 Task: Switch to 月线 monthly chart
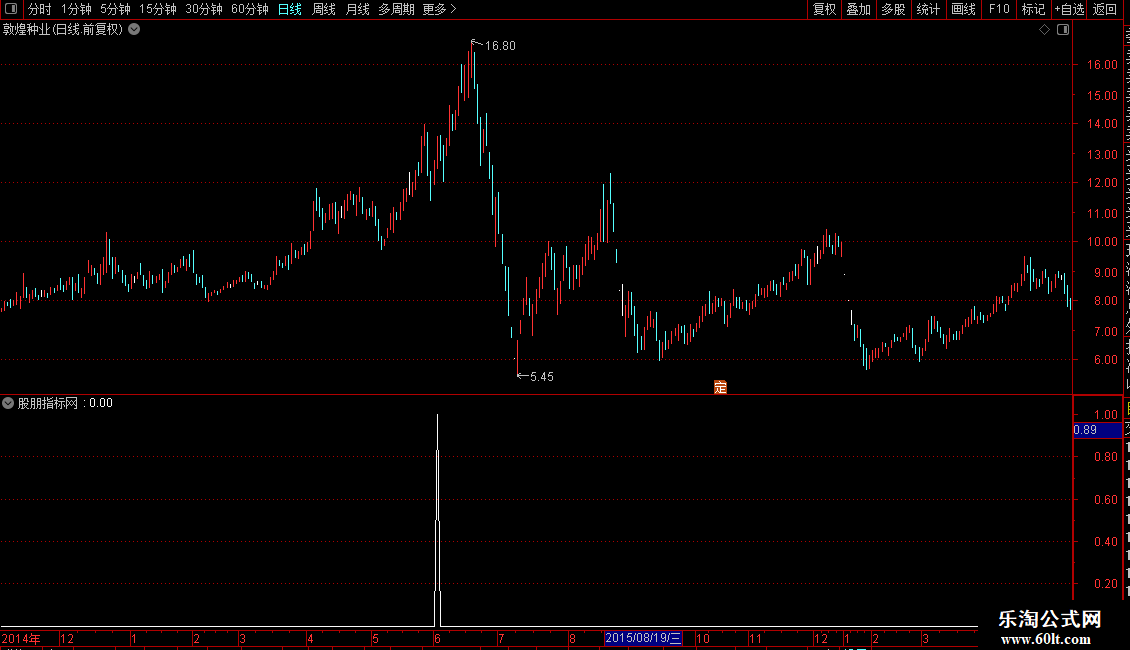coord(357,9)
